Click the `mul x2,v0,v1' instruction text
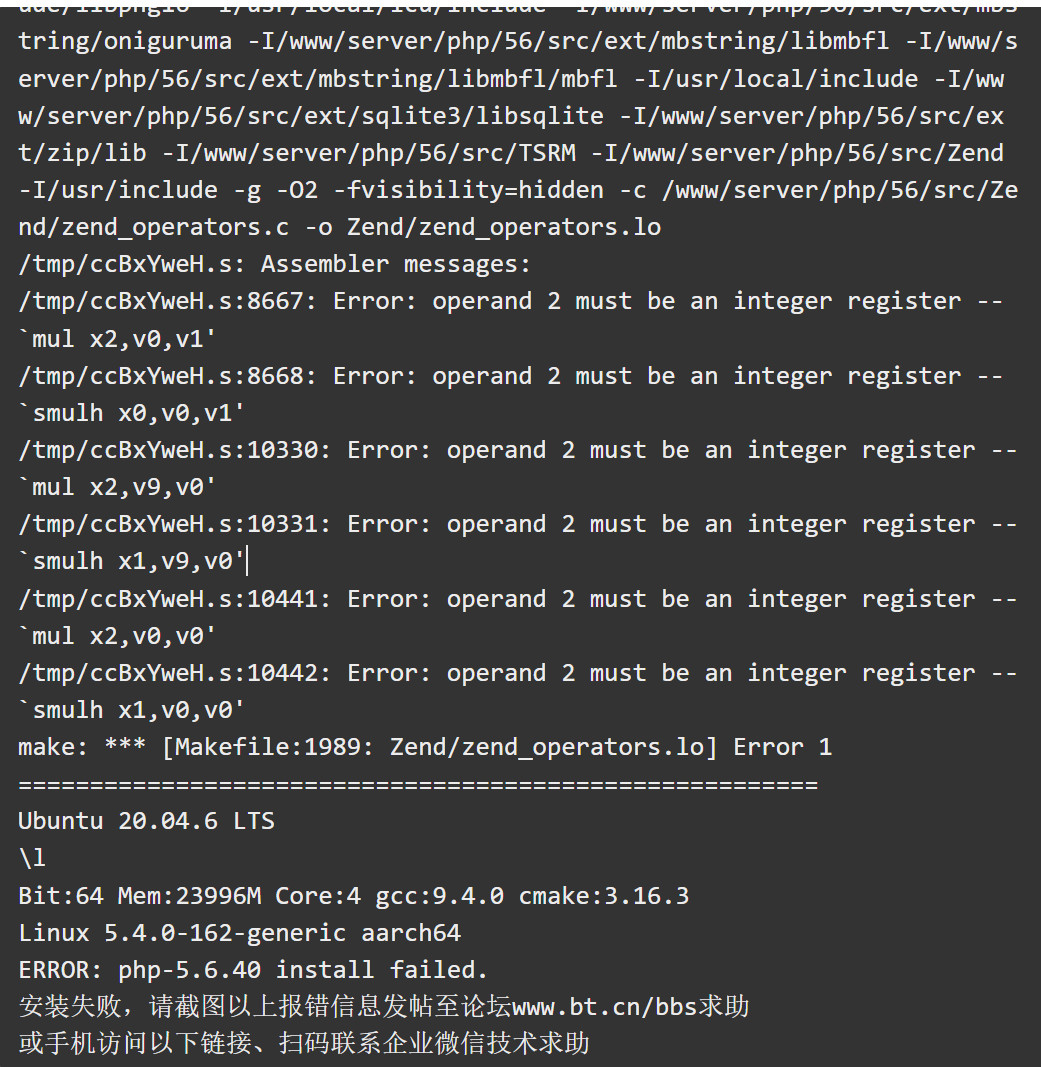 point(117,338)
